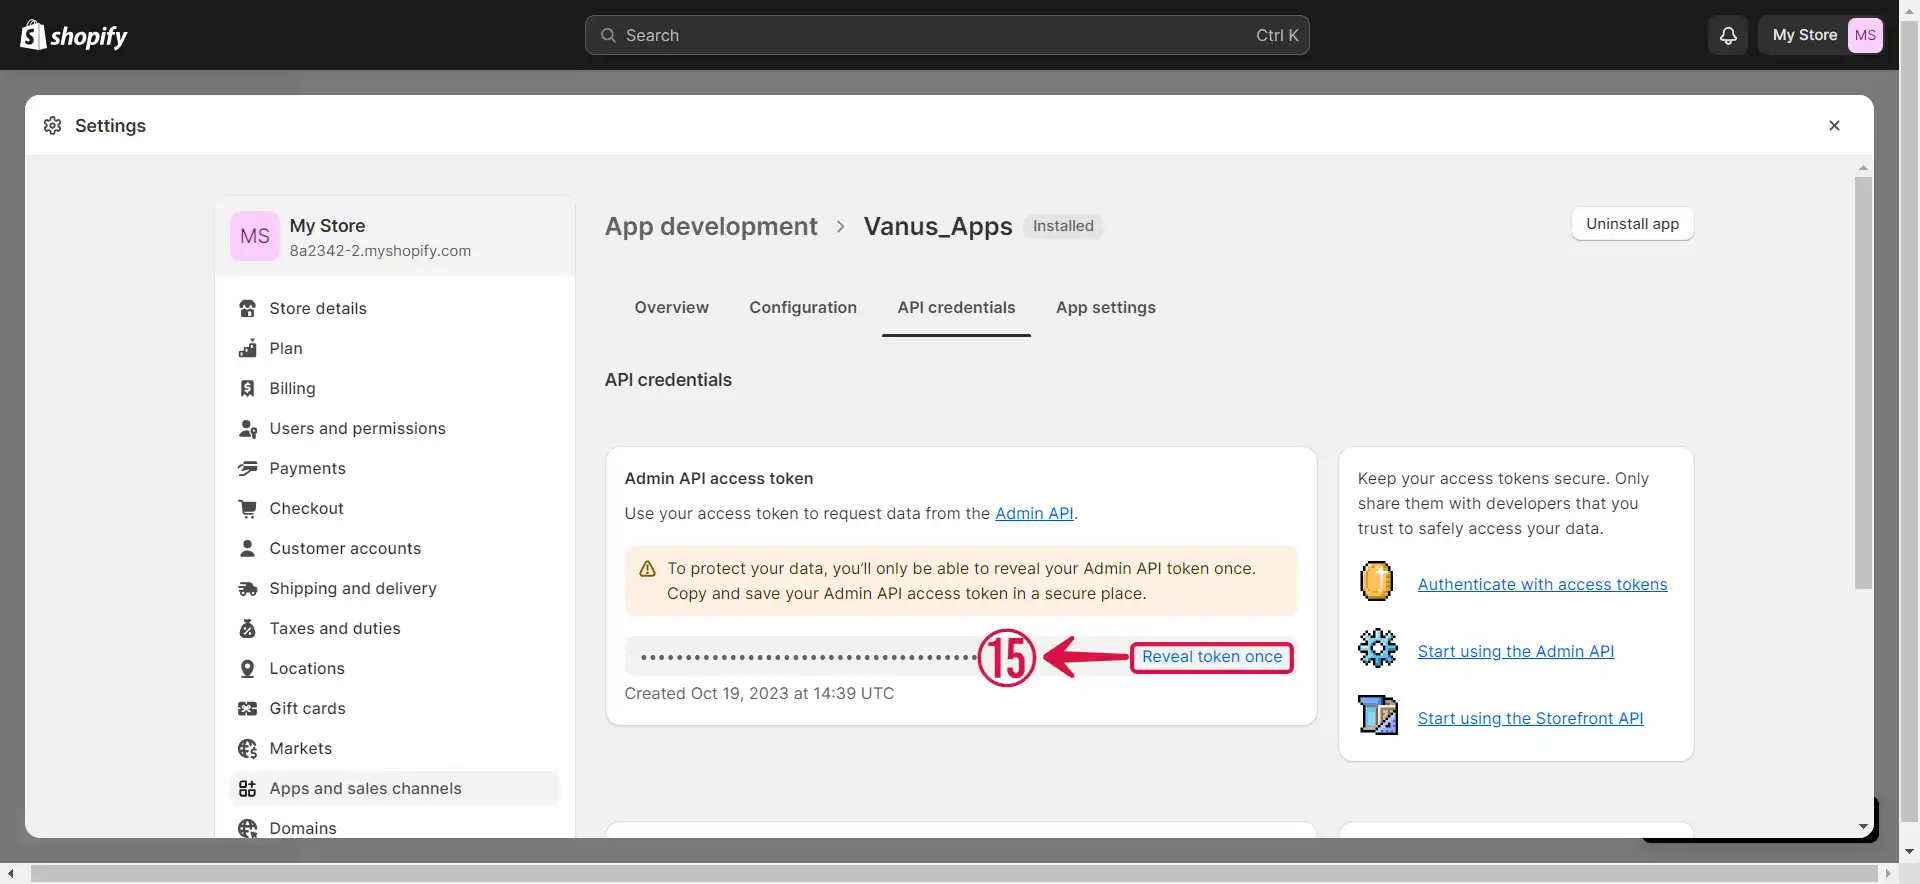Viewport: 1920px width, 884px height.
Task: Click the My Store header in sidebar
Action: pos(395,236)
